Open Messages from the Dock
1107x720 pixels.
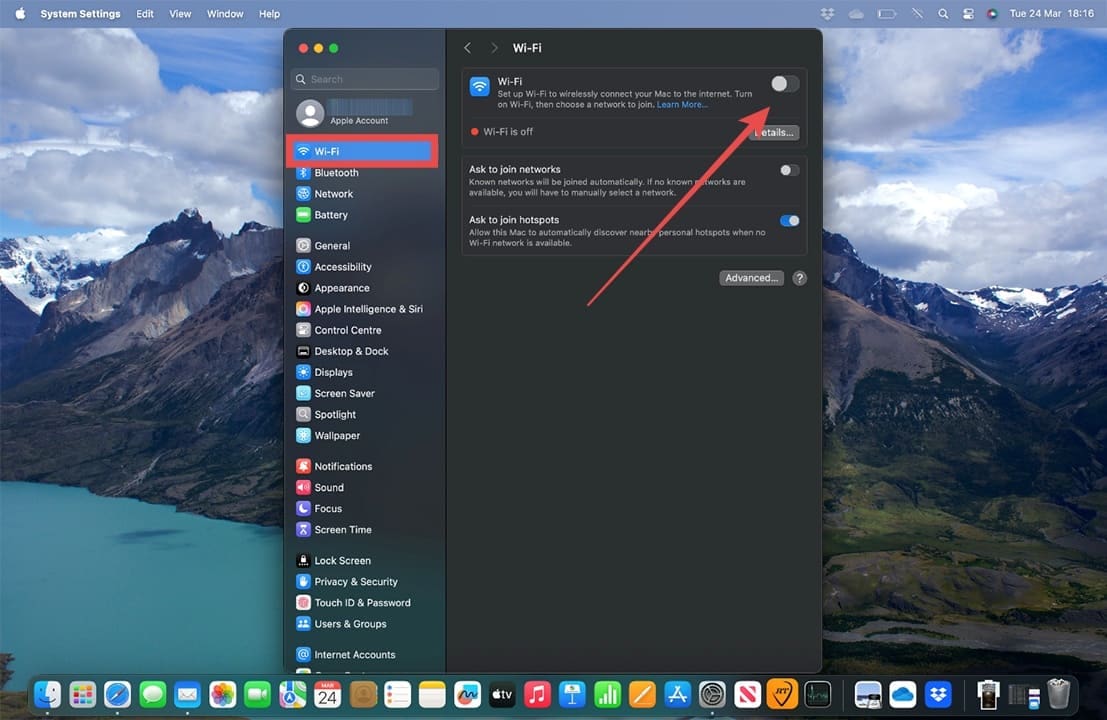[152, 695]
